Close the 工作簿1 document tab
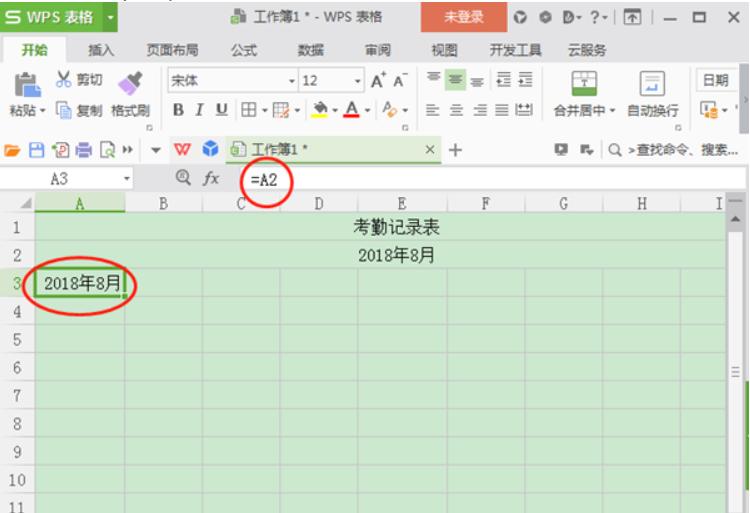Screen dimensions: 750x513 tap(430, 150)
